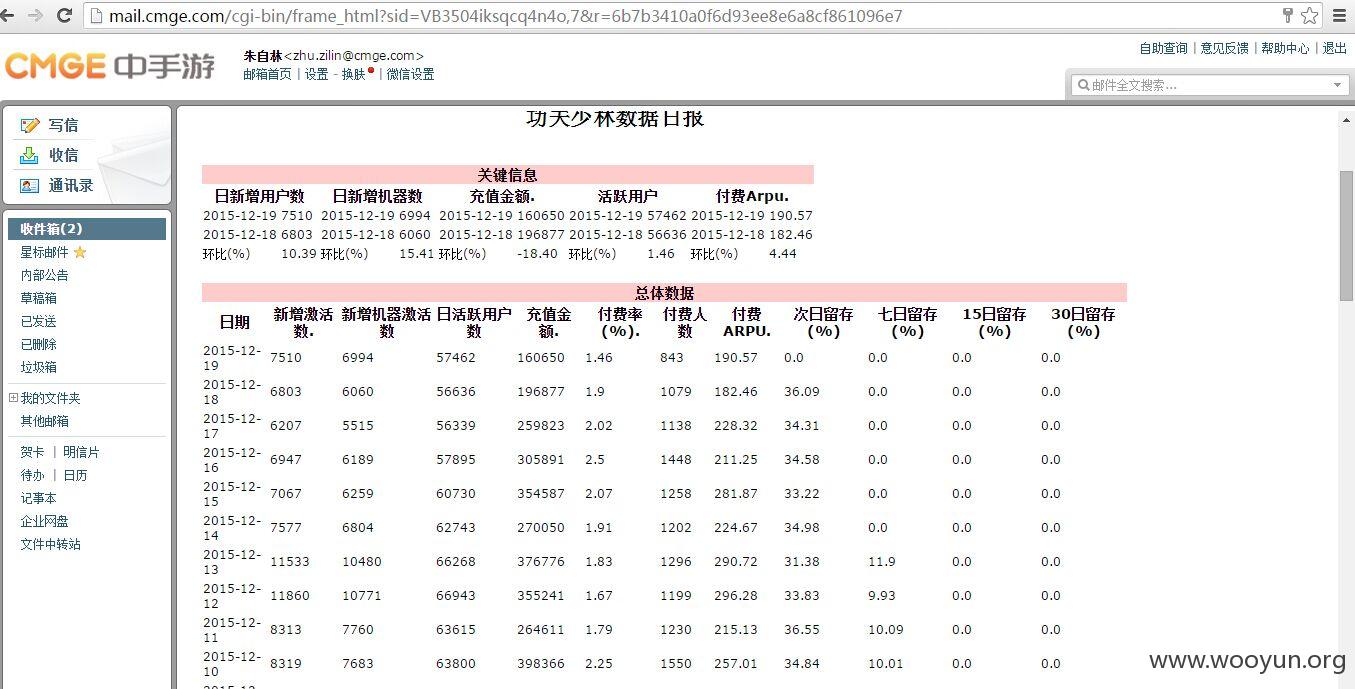Open 企业网盘 enterprise drive
Screen dimensions: 1355x689
[45, 521]
